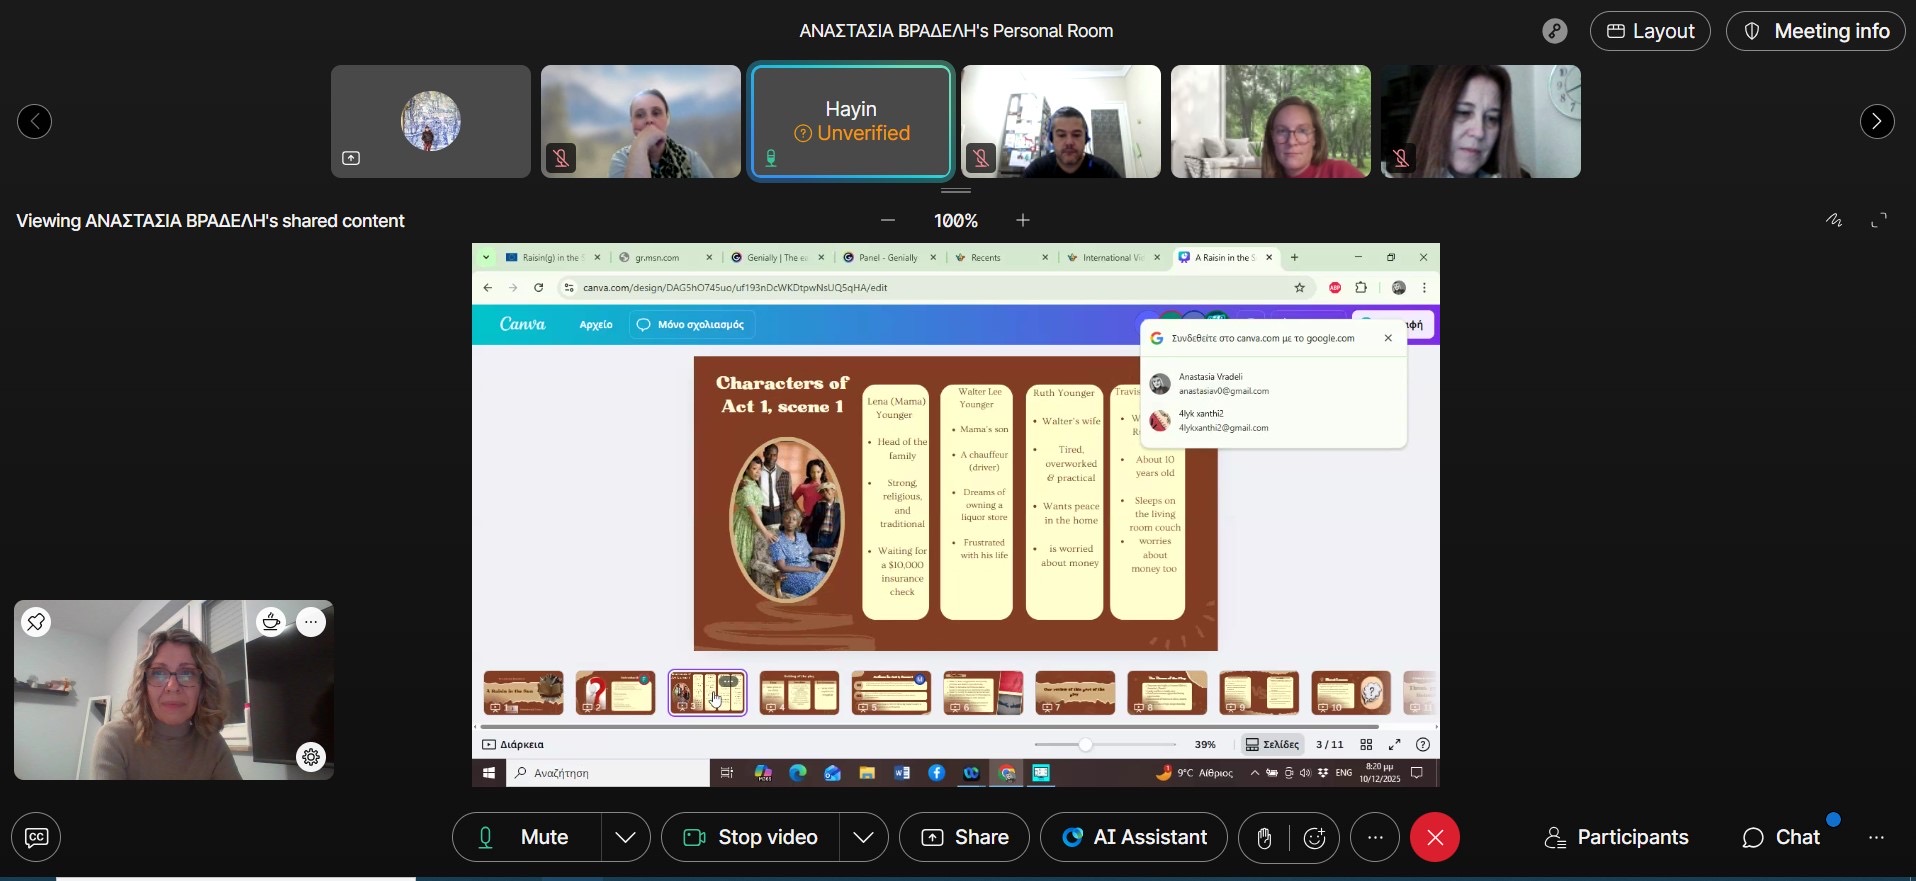Enter full screen for shared content
The width and height of the screenshot is (1916, 881).
coord(1879,220)
